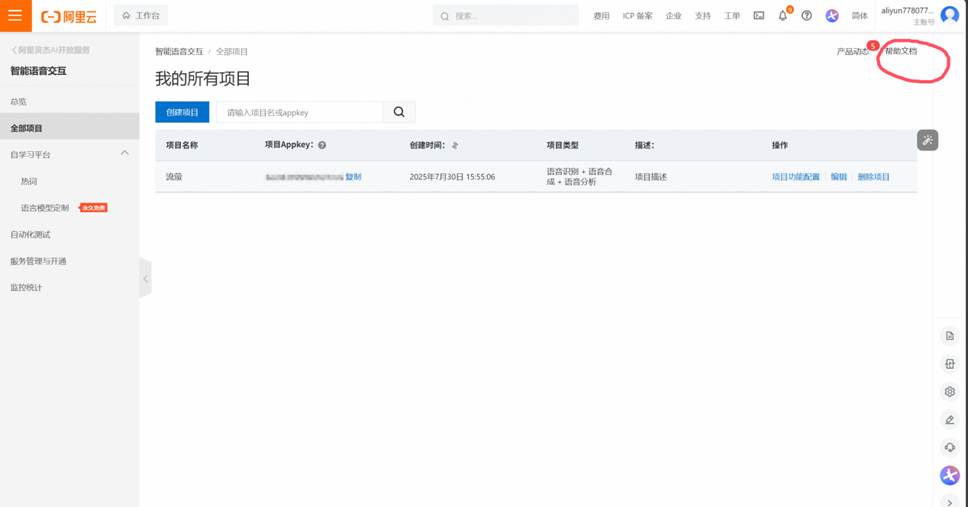The width and height of the screenshot is (968, 507).
Task: Sort projects by 创建时间 column
Action: (455, 145)
